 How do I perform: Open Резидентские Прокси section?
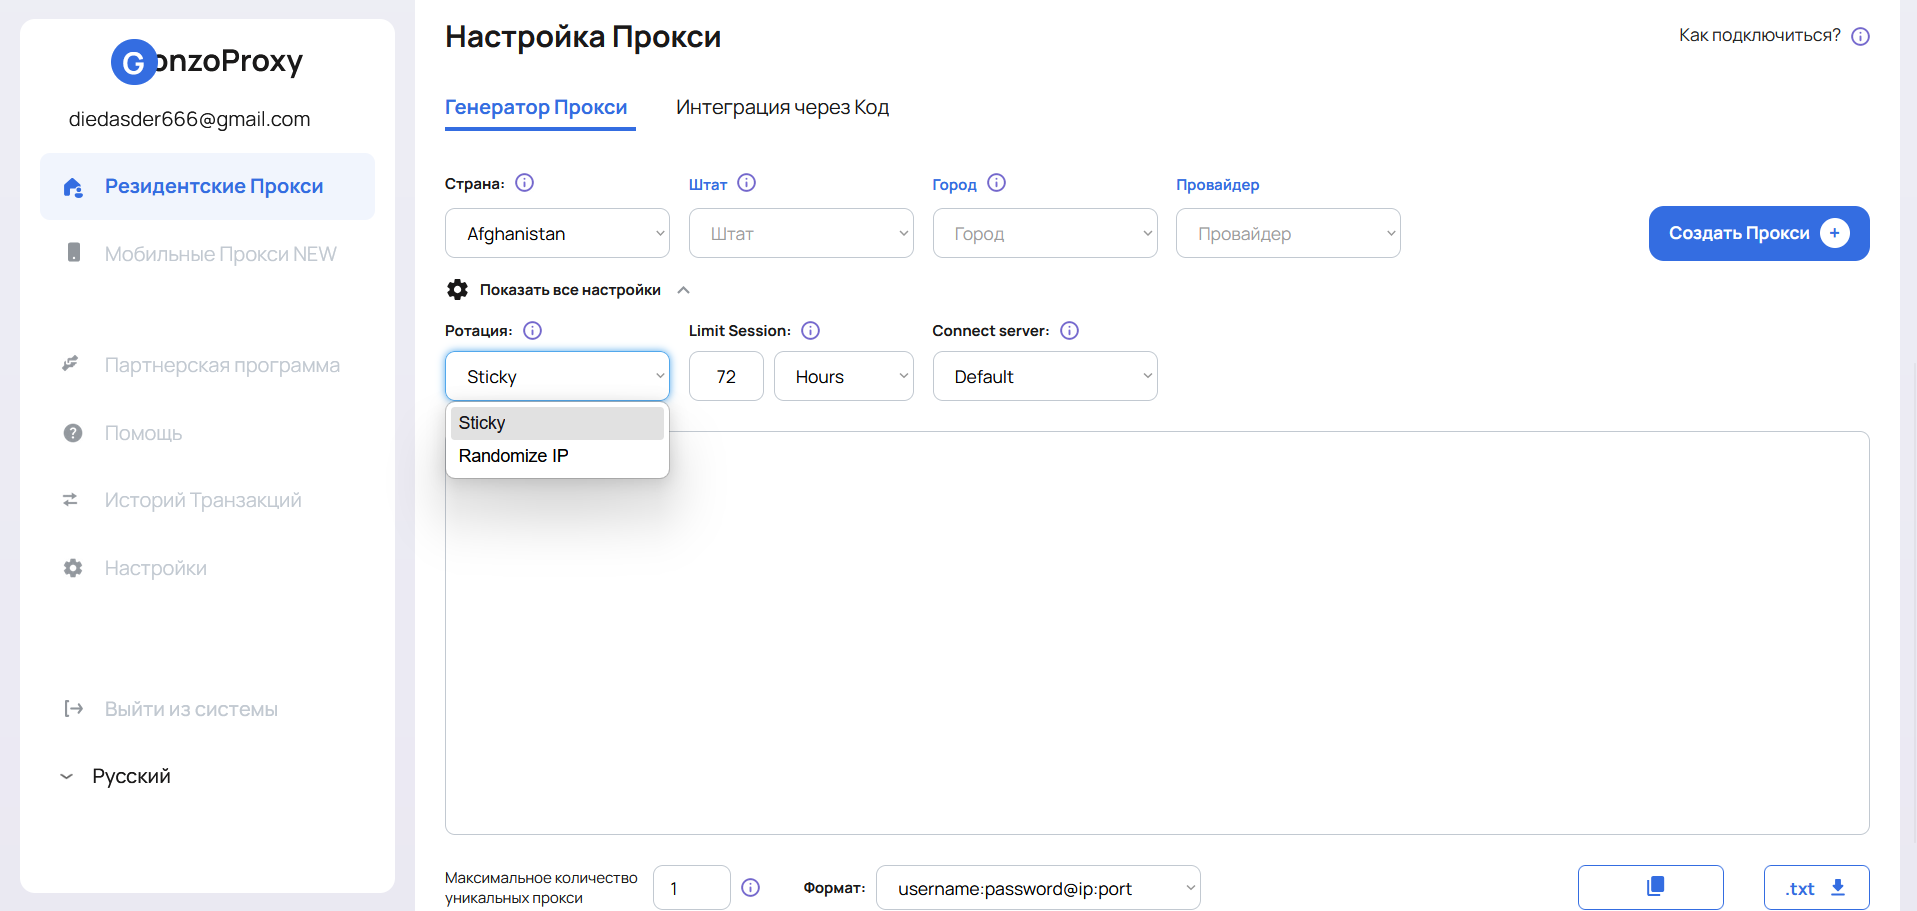pyautogui.click(x=207, y=186)
